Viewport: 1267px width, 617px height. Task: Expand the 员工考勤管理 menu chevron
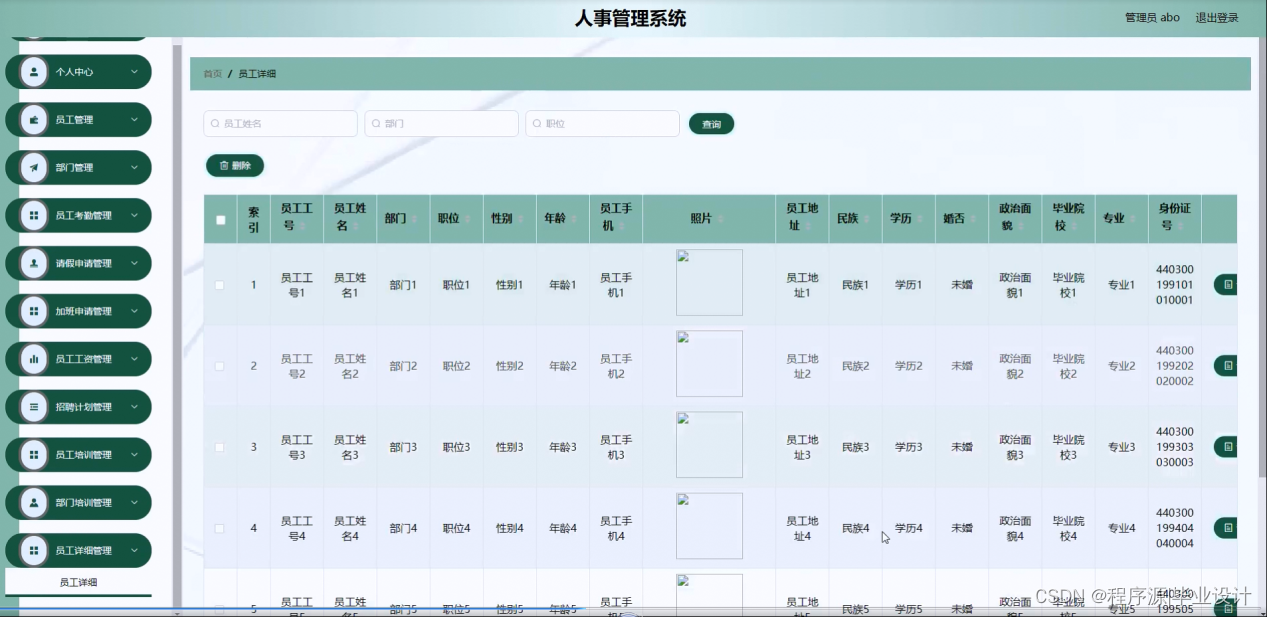(134, 216)
